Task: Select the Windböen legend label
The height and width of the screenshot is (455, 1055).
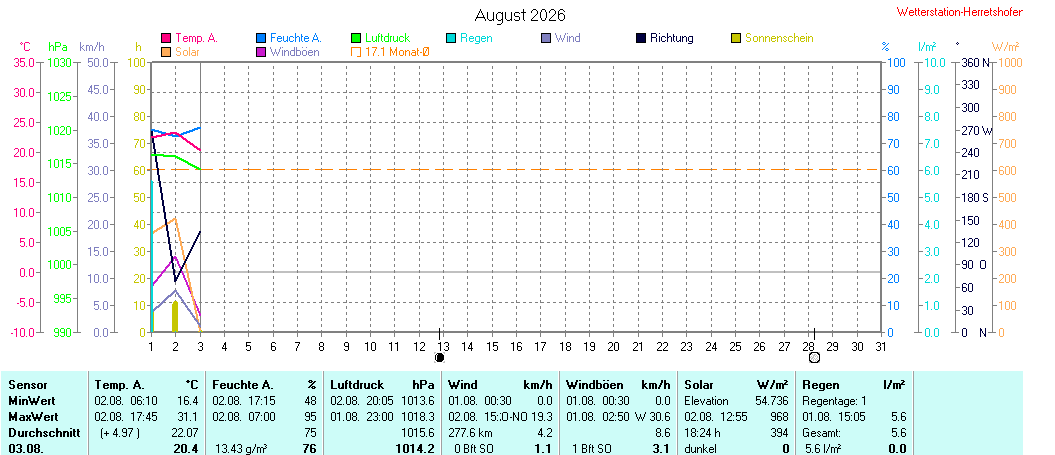Action: (x=295, y=52)
